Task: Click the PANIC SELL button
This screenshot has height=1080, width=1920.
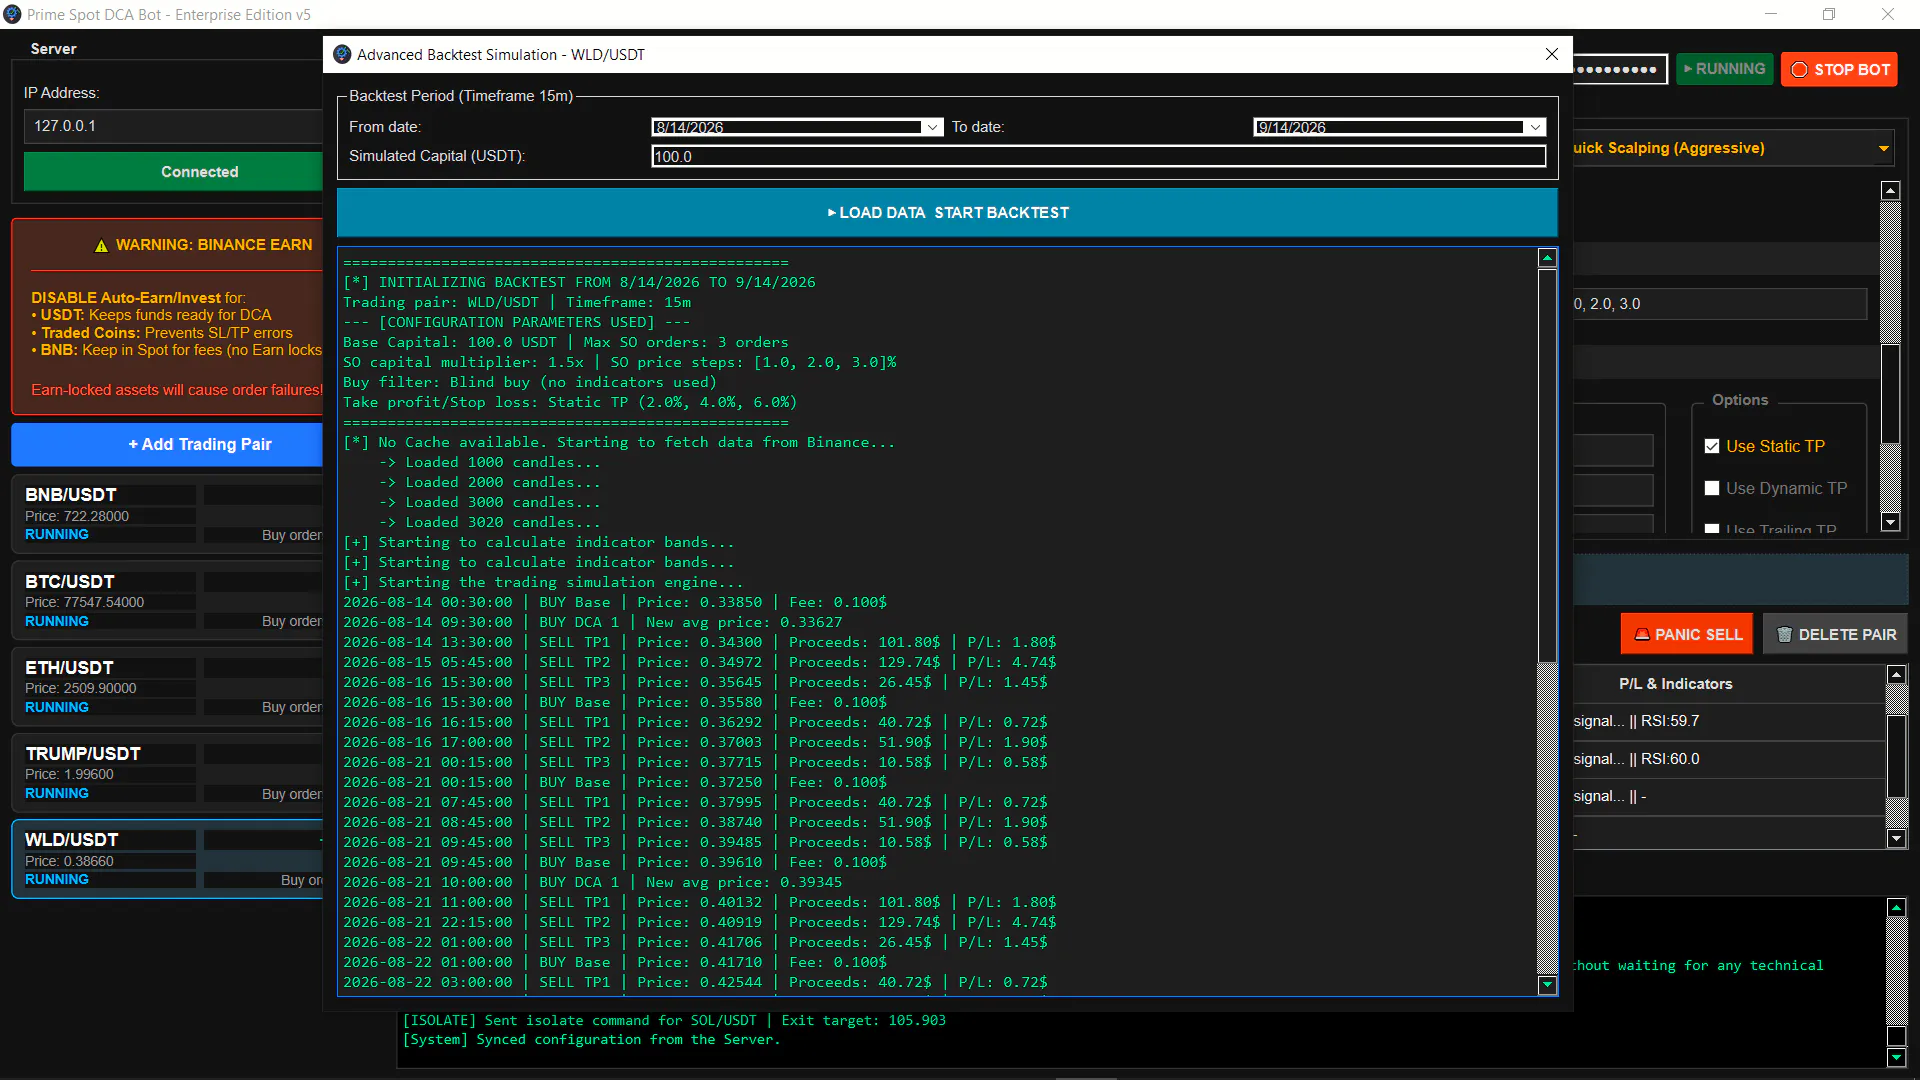Action: point(1686,634)
